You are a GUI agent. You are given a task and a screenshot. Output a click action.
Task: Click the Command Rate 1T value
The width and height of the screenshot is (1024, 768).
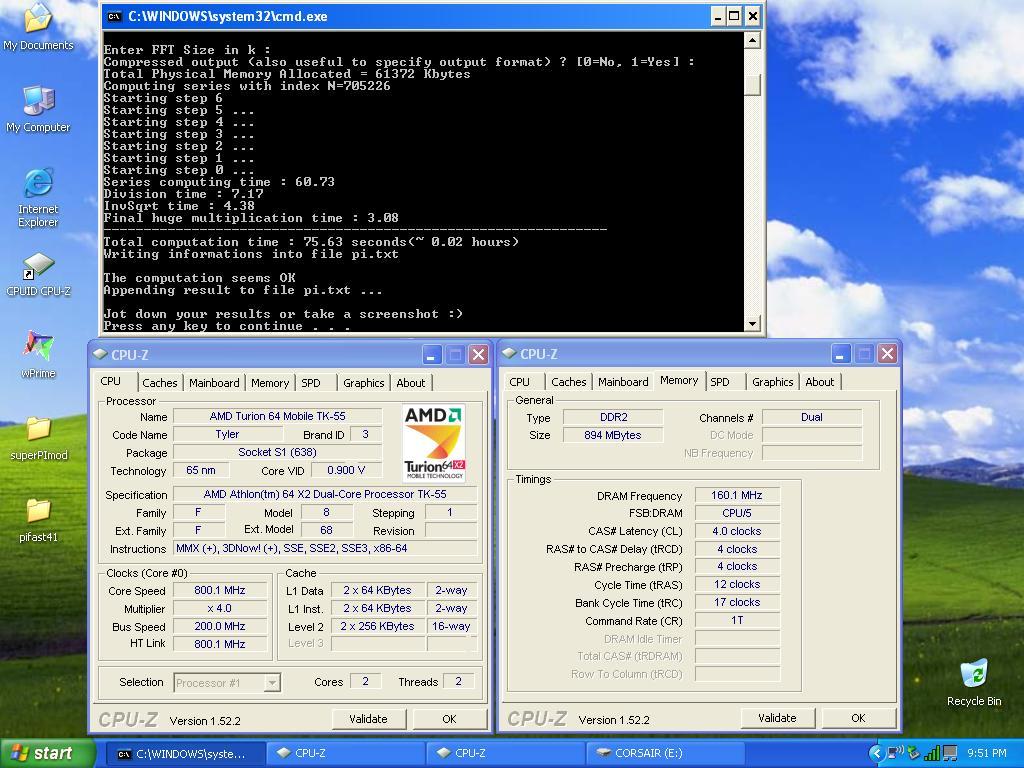click(x=737, y=620)
